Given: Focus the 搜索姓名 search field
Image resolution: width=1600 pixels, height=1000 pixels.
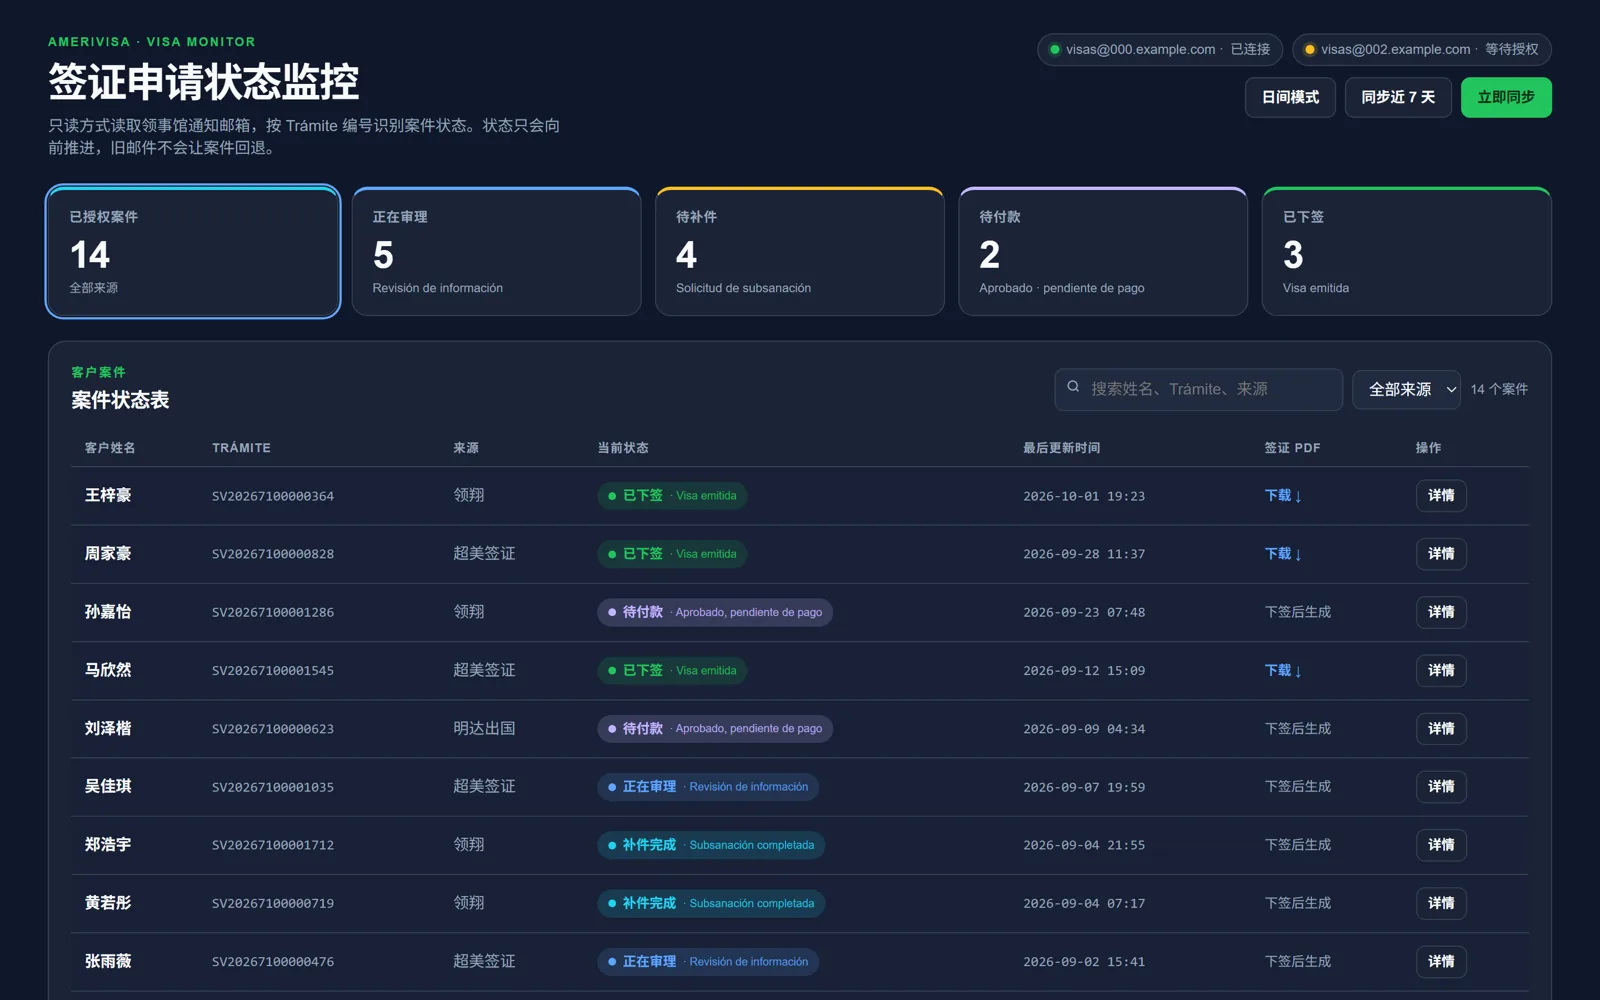Looking at the screenshot, I should [1198, 389].
